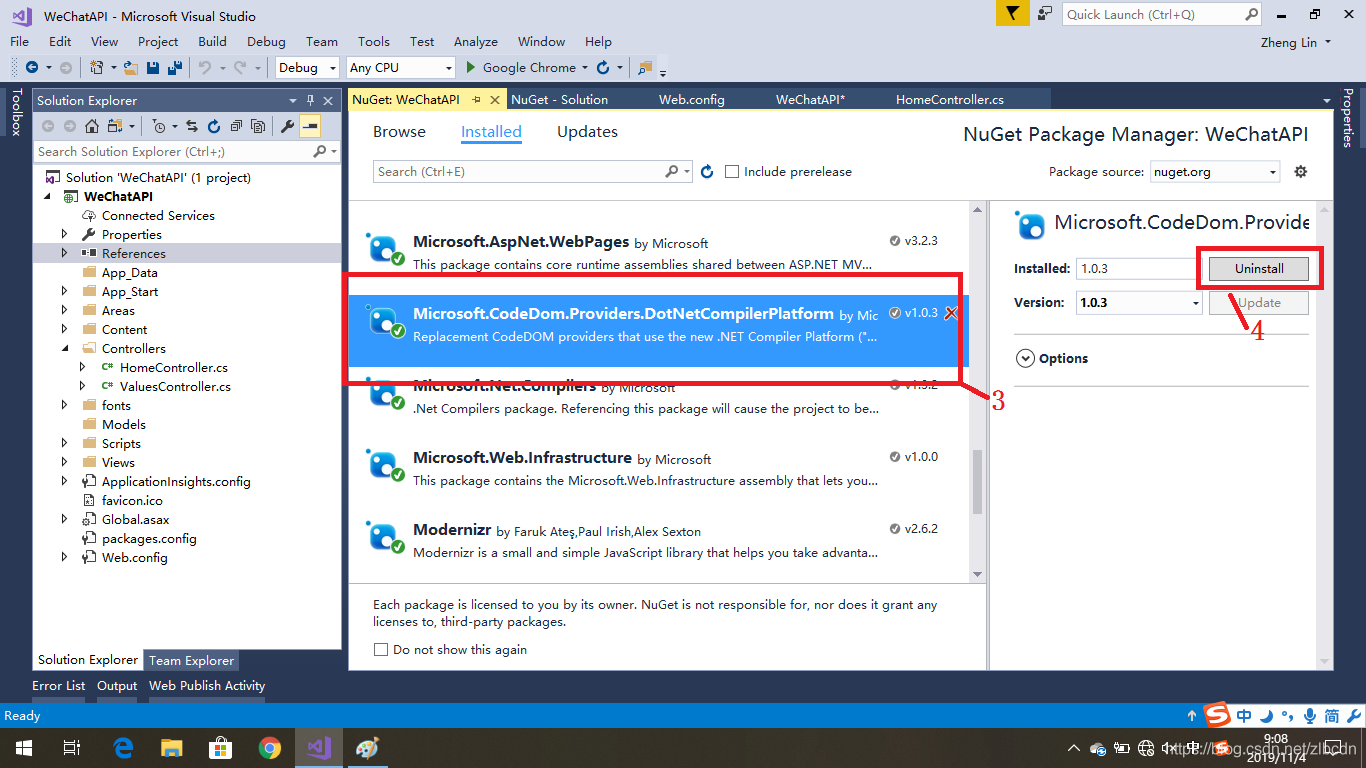Open the Build menu
The image size is (1366, 768).
pos(212,42)
